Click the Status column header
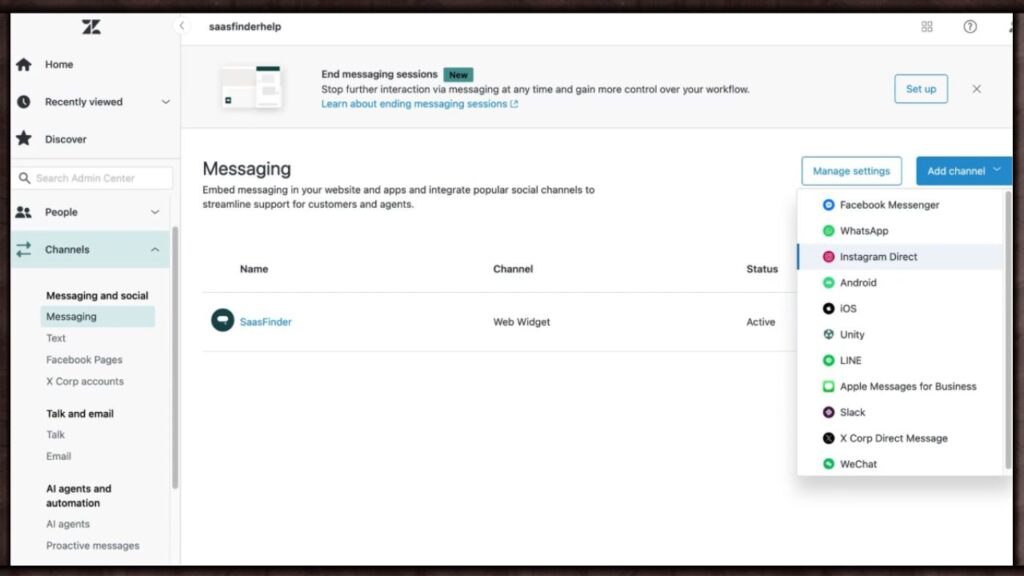 click(762, 268)
